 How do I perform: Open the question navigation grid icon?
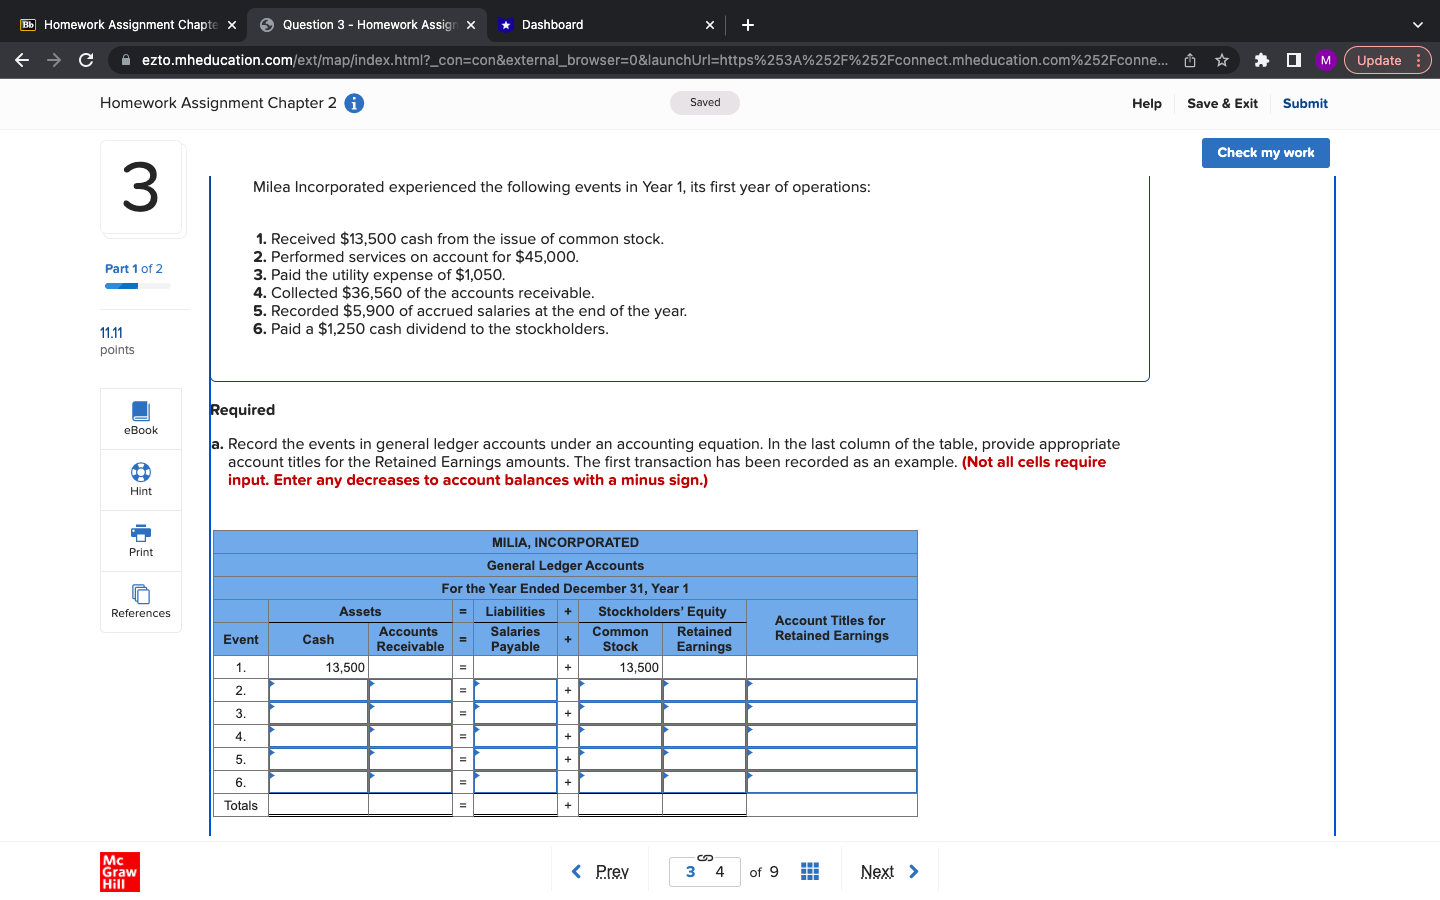click(x=809, y=871)
